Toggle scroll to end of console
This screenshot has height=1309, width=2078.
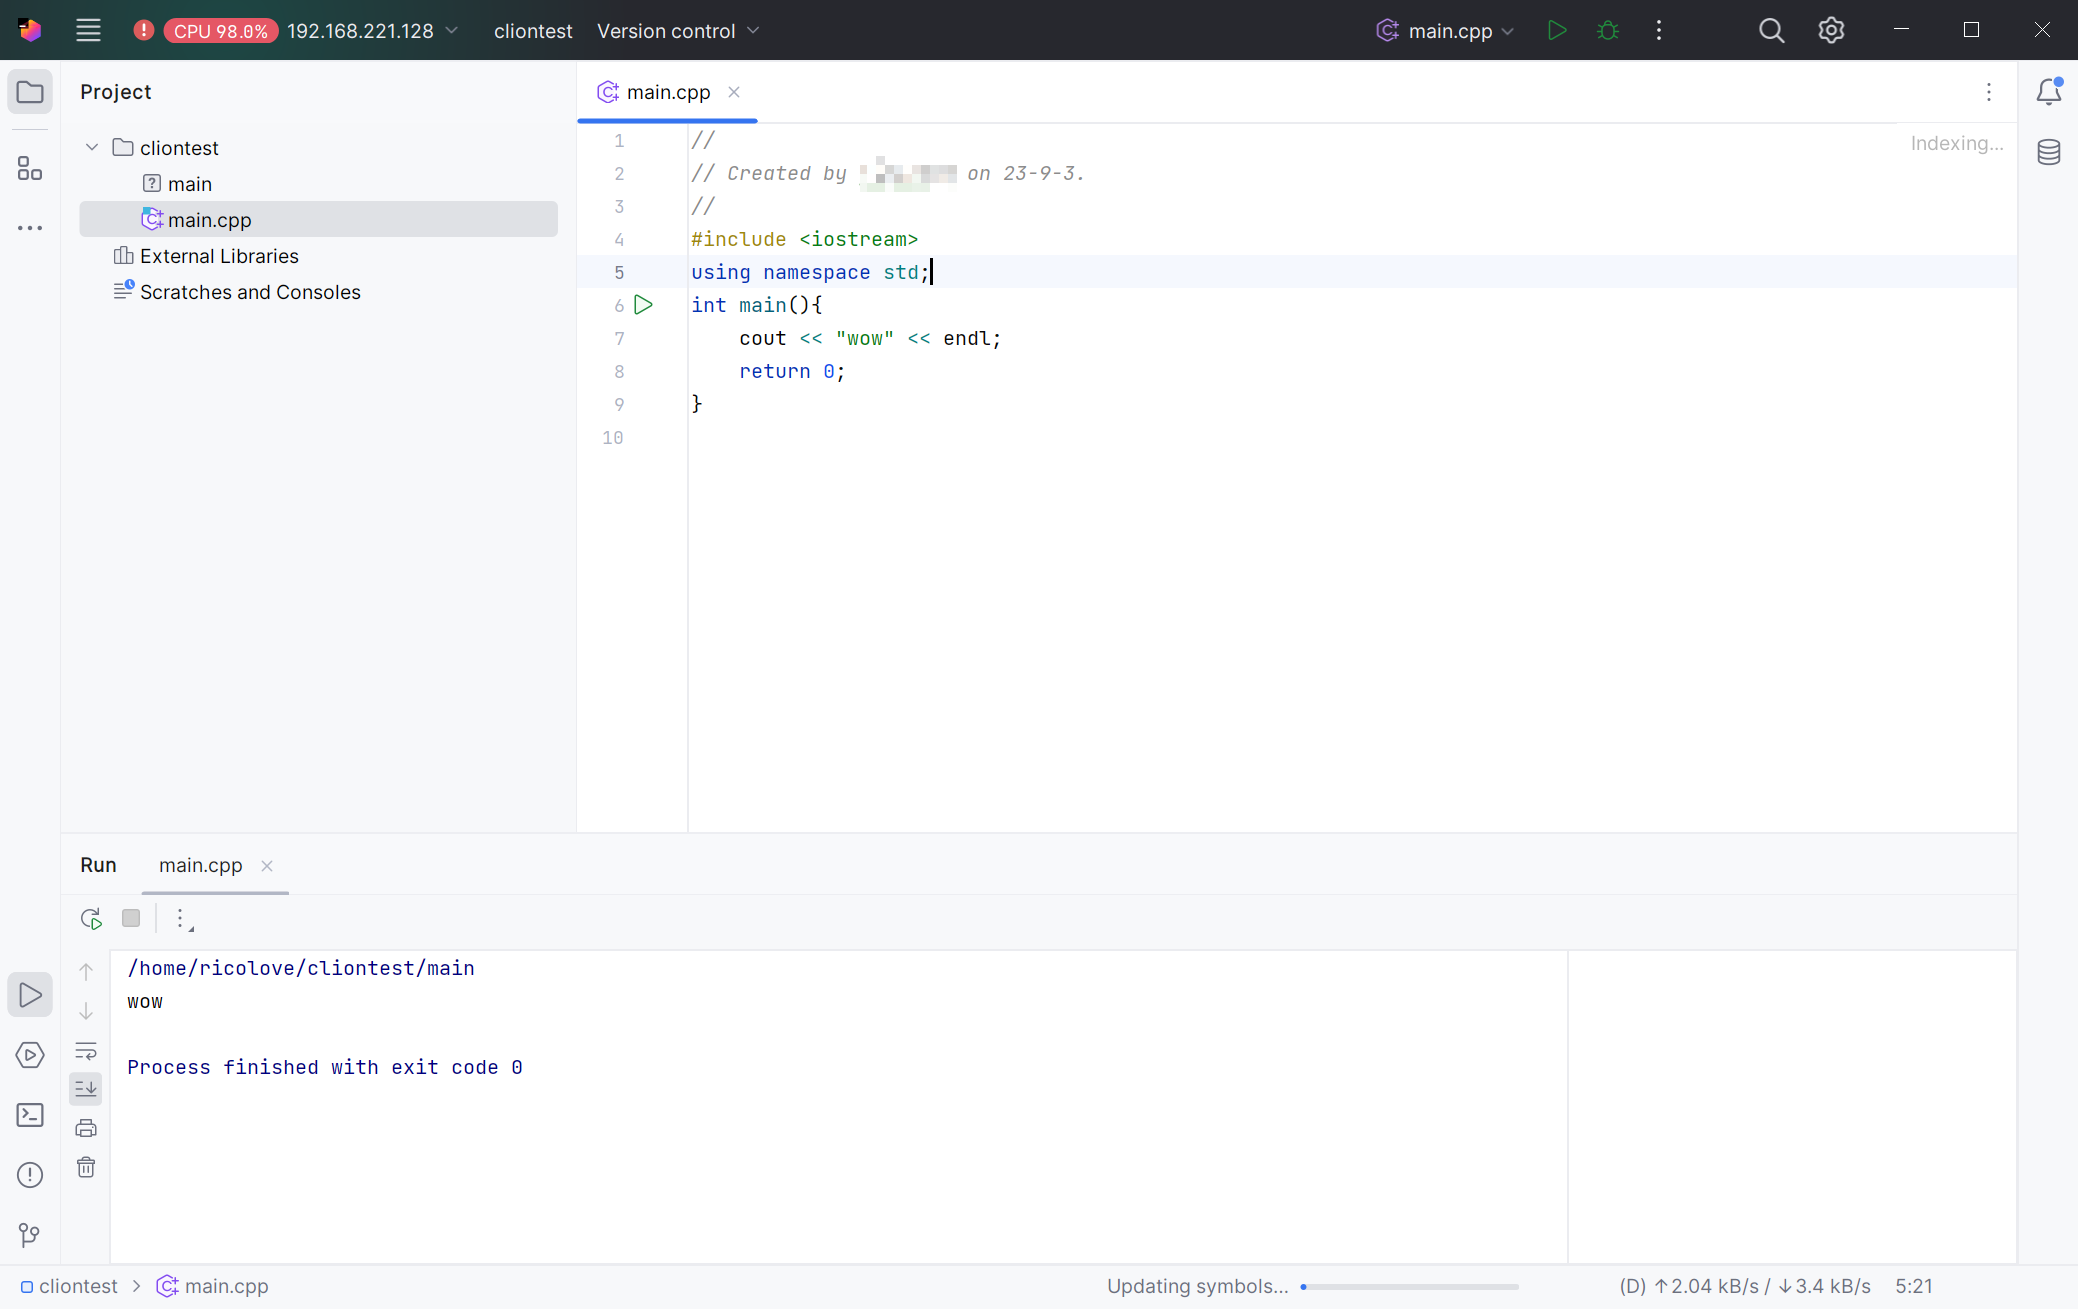click(86, 1089)
